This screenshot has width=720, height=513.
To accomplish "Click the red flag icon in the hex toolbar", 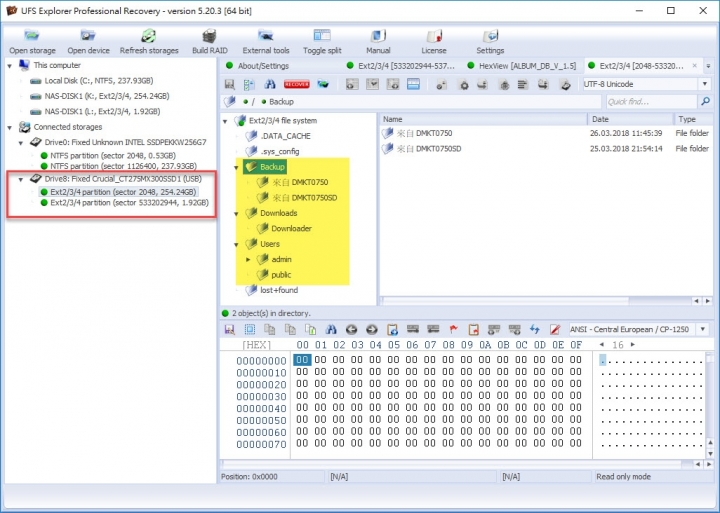I will click(453, 329).
